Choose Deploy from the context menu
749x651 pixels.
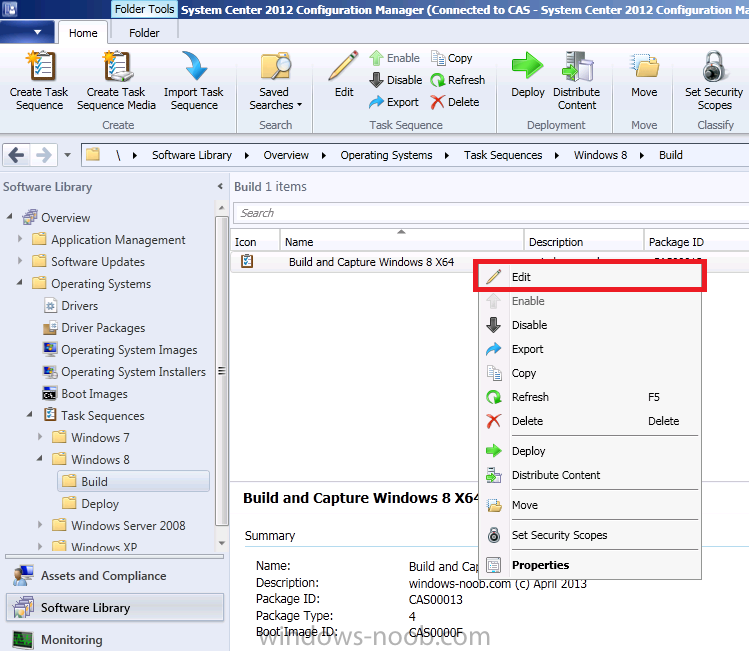tap(590, 451)
